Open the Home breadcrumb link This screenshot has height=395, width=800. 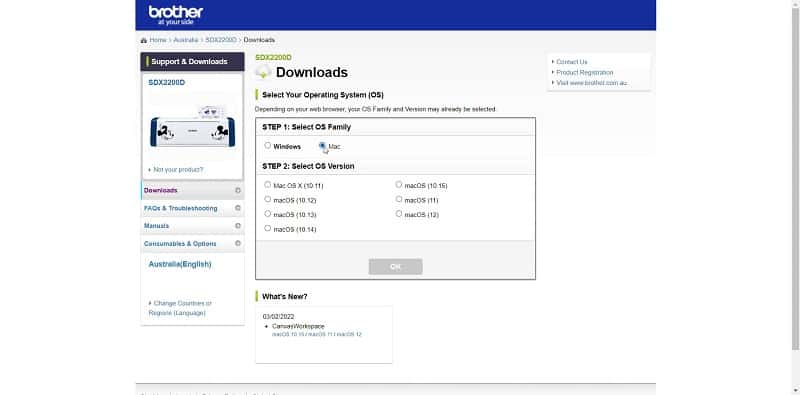coord(158,40)
